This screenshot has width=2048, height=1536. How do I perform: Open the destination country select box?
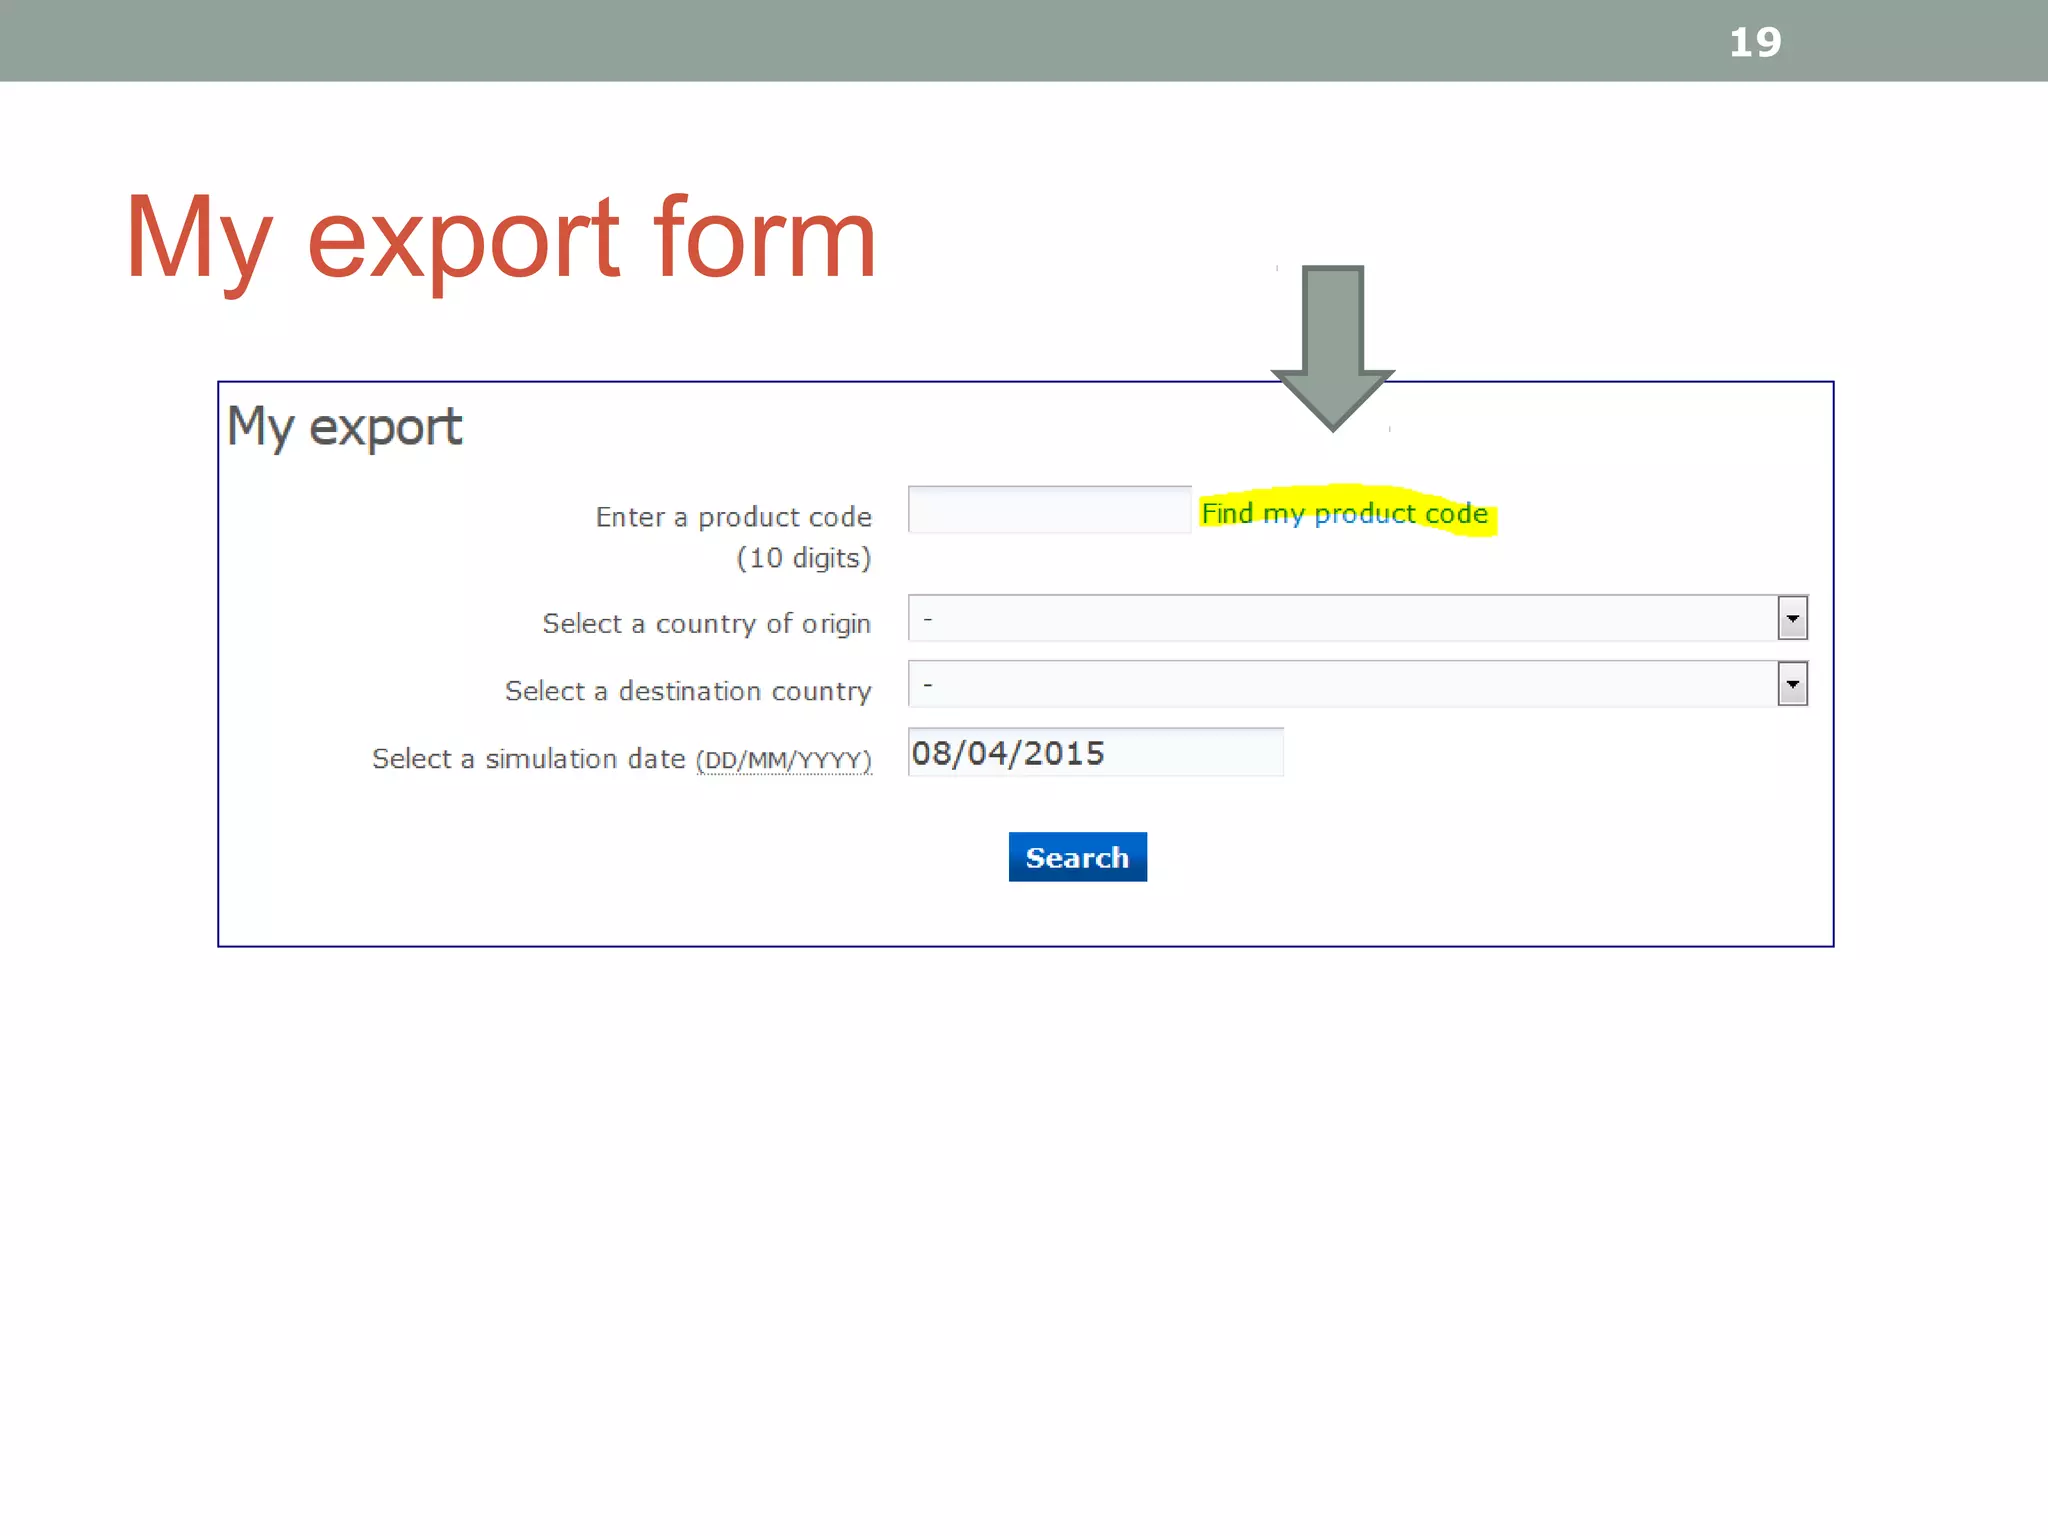1340,685
